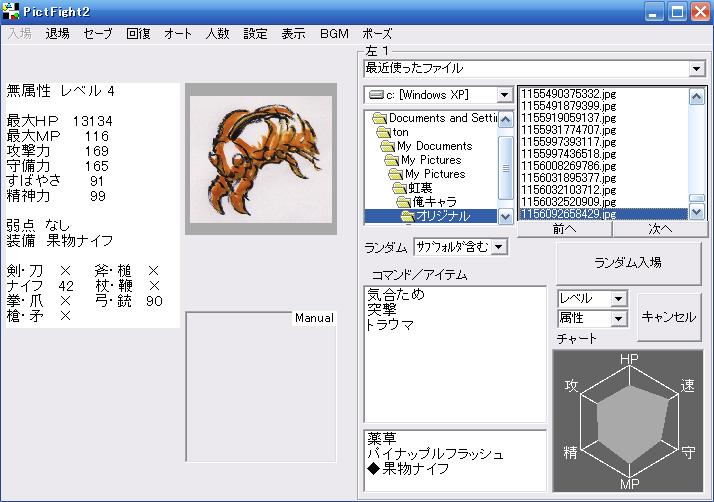Select the 突撃 command
The image size is (714, 502).
point(382,310)
